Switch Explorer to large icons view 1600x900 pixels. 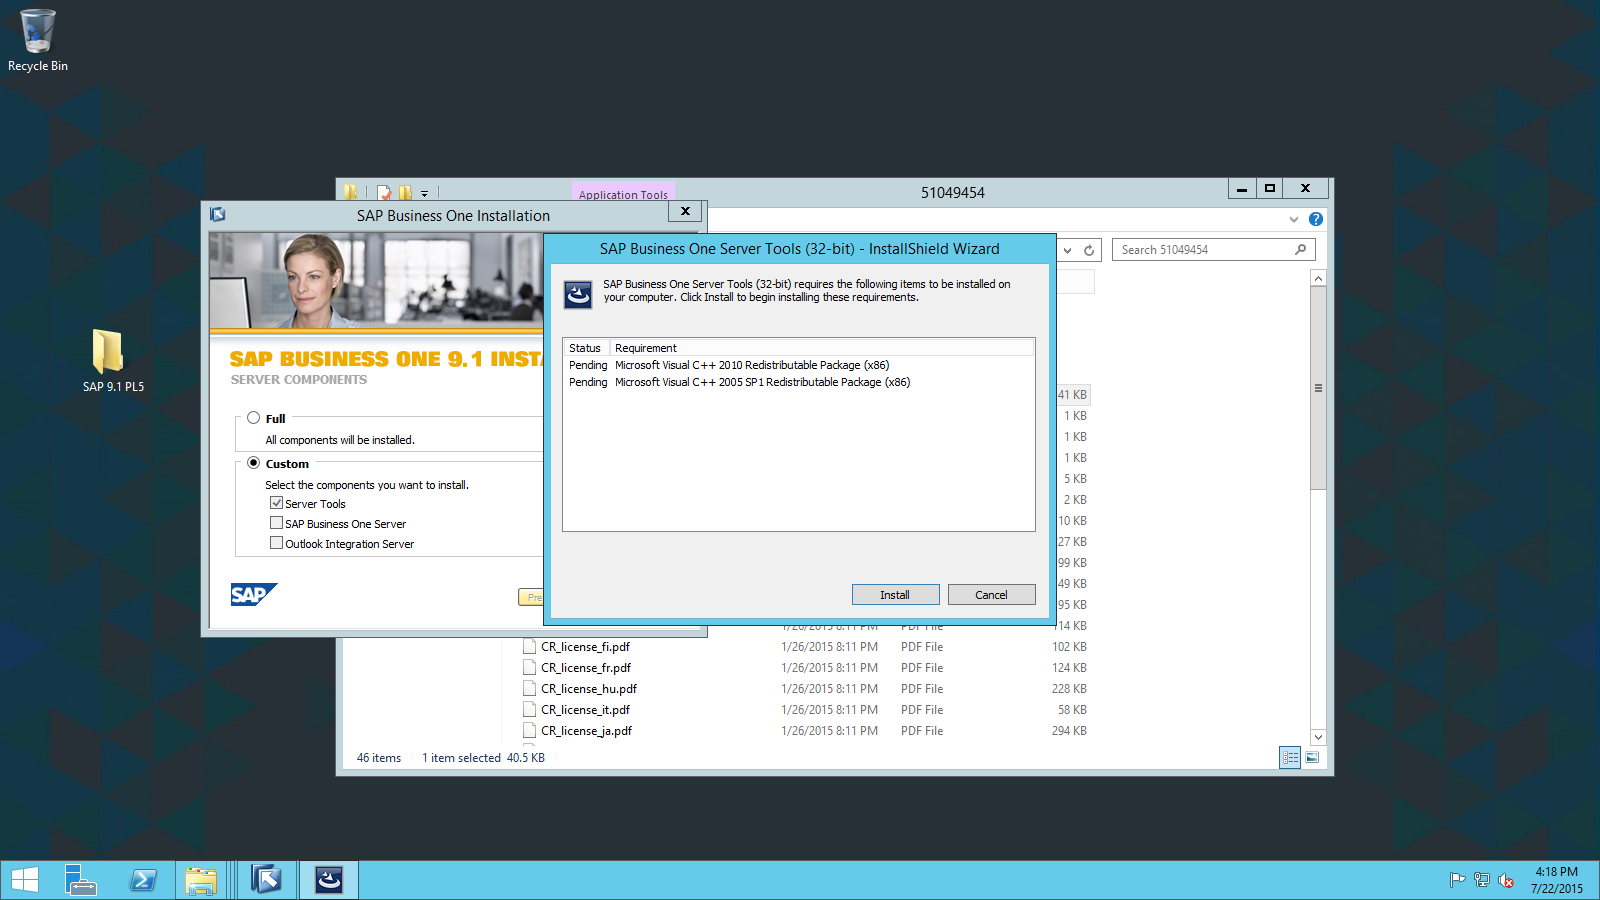1312,758
